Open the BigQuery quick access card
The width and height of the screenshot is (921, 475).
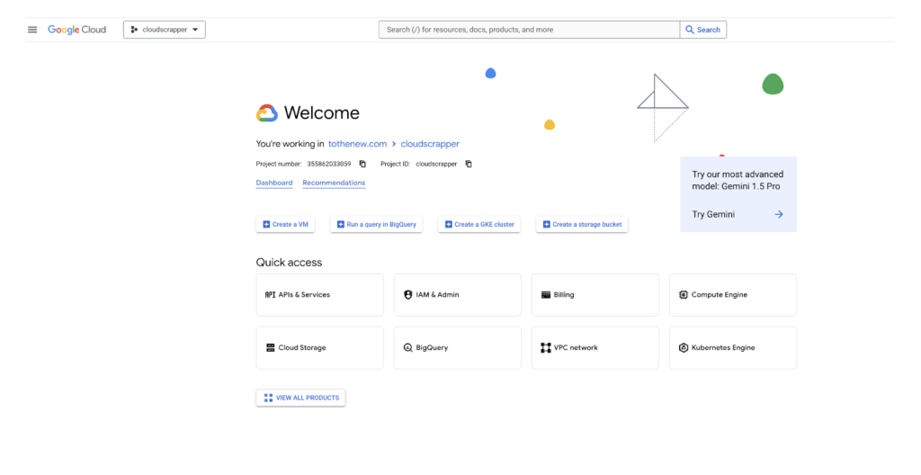(458, 348)
